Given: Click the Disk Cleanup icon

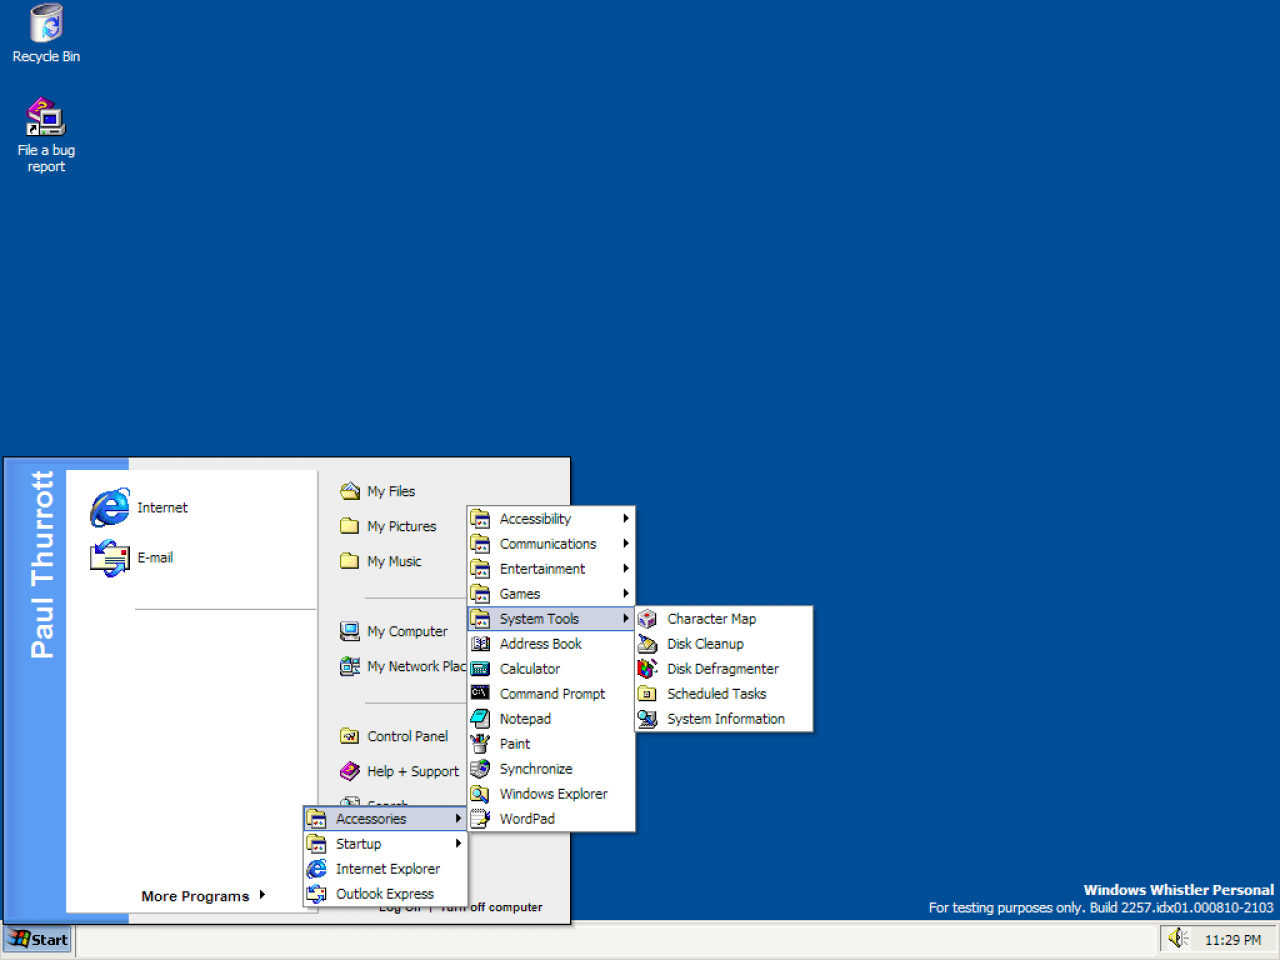Looking at the screenshot, I should coord(647,644).
